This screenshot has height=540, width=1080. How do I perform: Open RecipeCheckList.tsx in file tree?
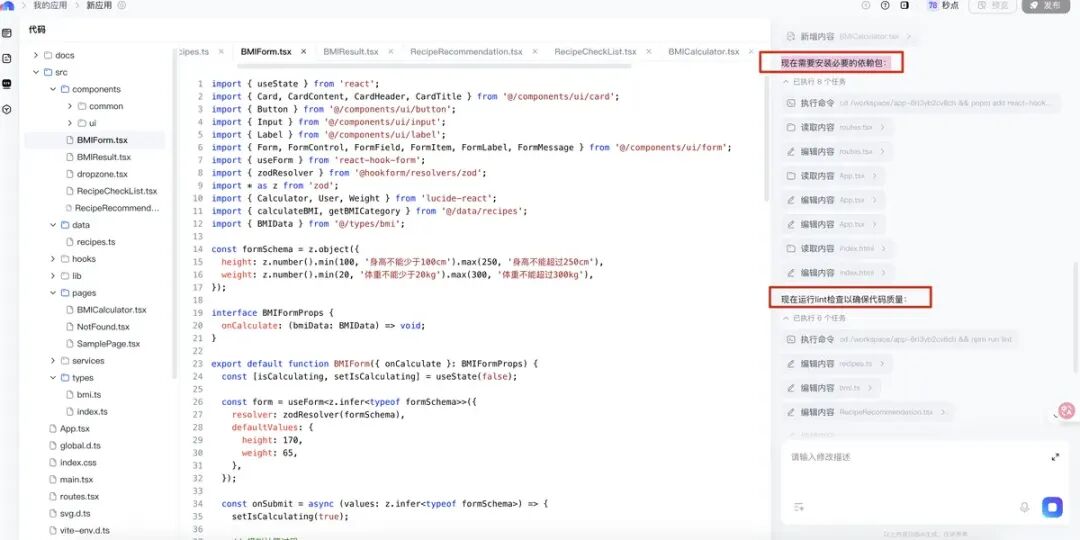(x=116, y=191)
